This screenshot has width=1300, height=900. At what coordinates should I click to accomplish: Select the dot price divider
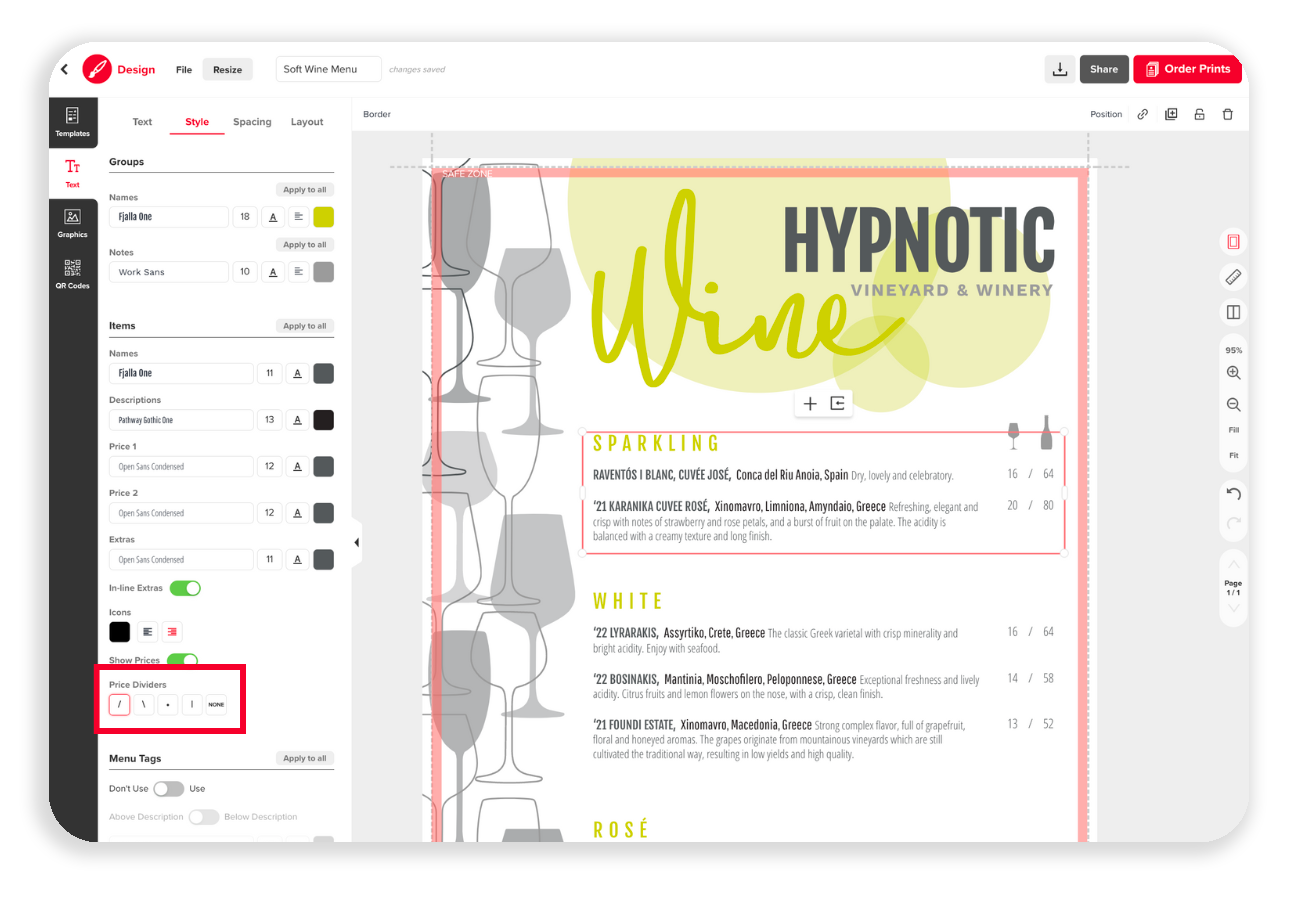pos(168,705)
